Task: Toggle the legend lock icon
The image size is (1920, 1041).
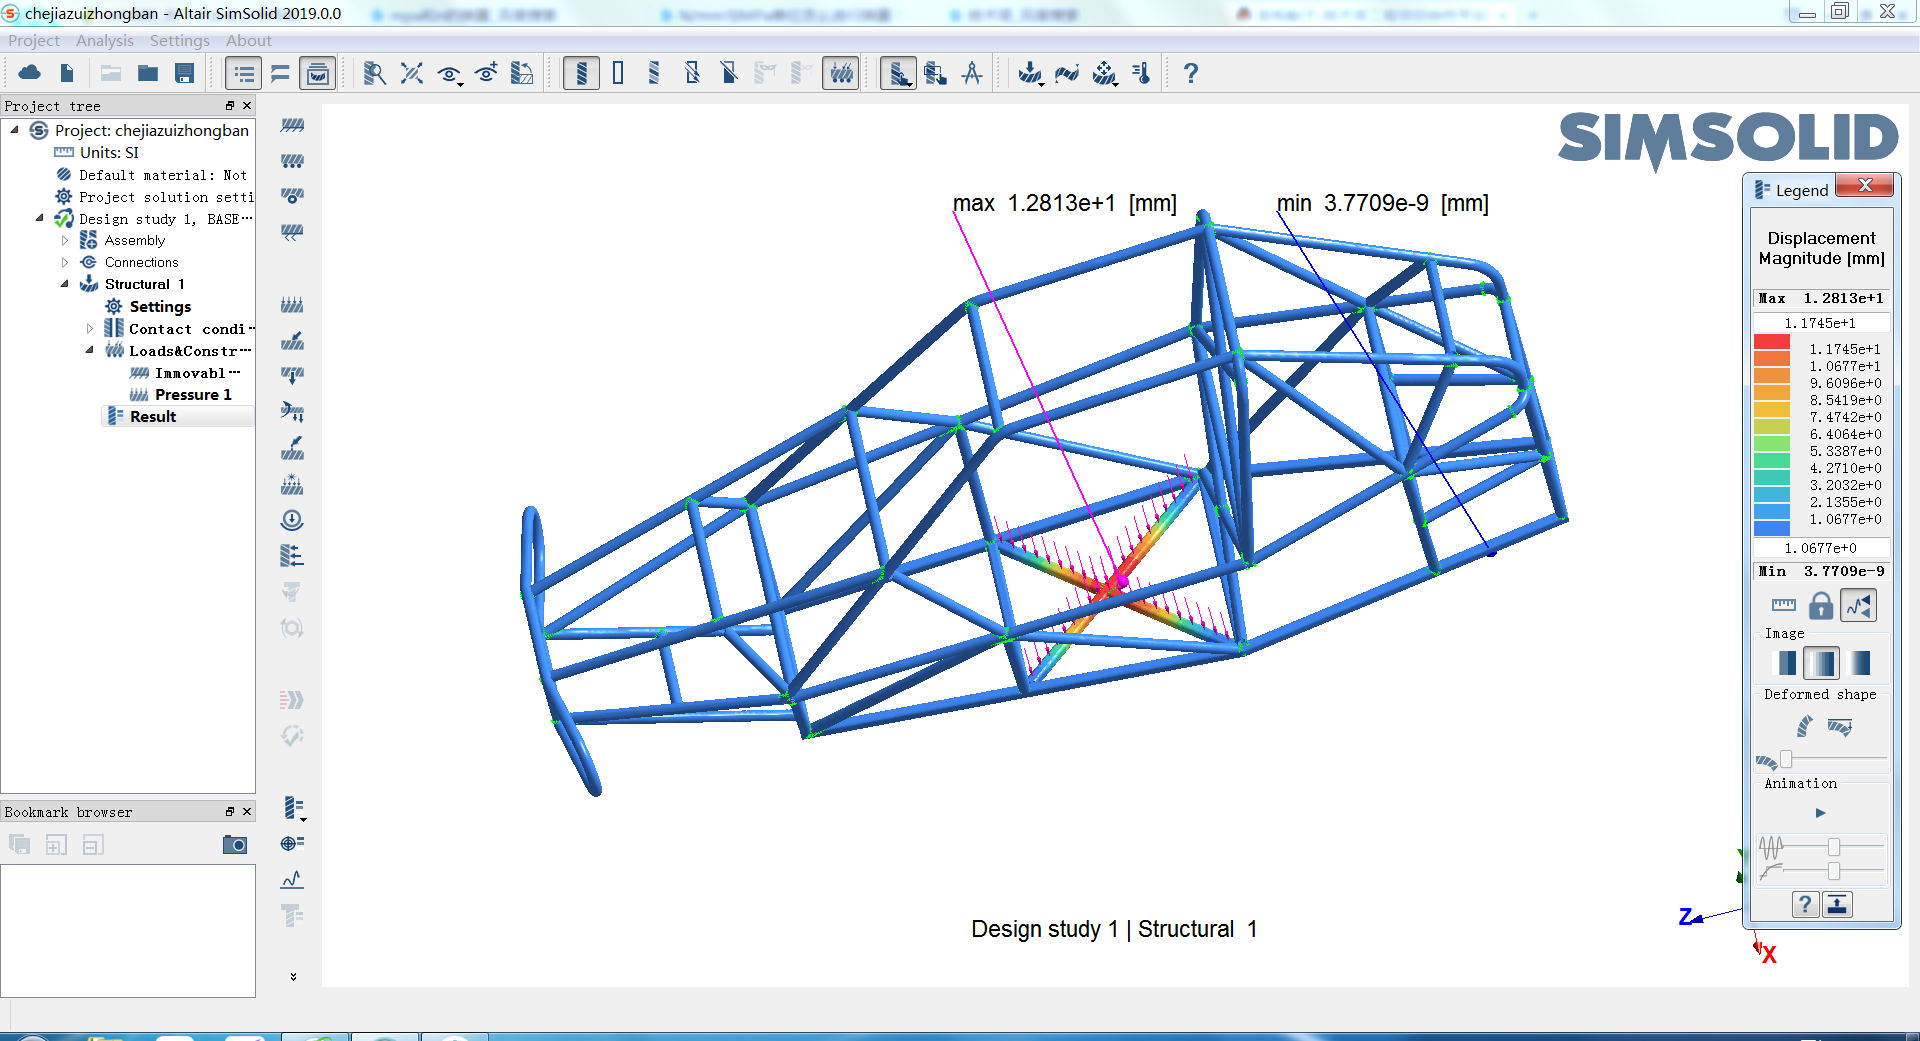Action: 1821,606
